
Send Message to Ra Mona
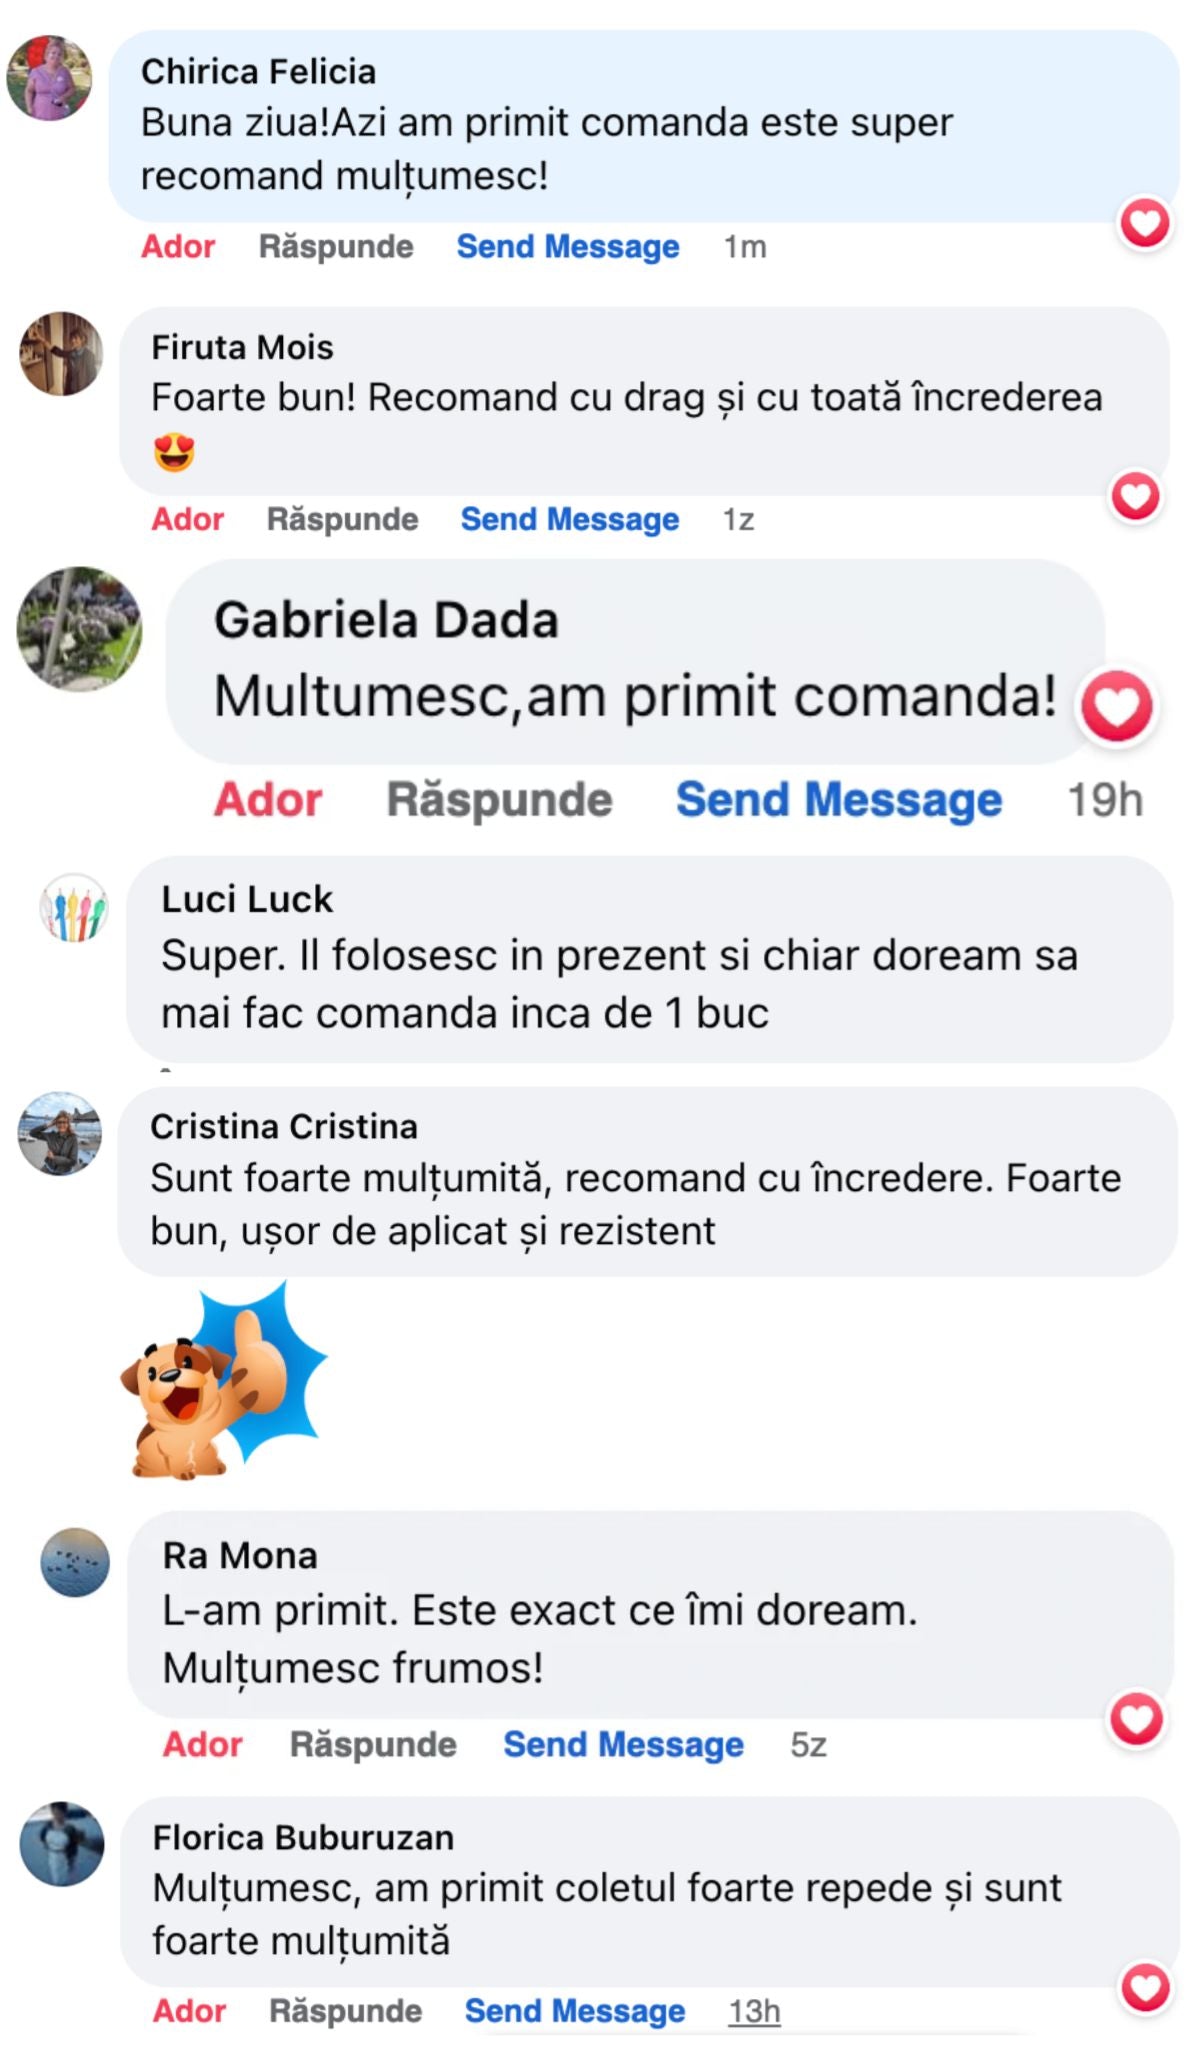click(x=623, y=1745)
